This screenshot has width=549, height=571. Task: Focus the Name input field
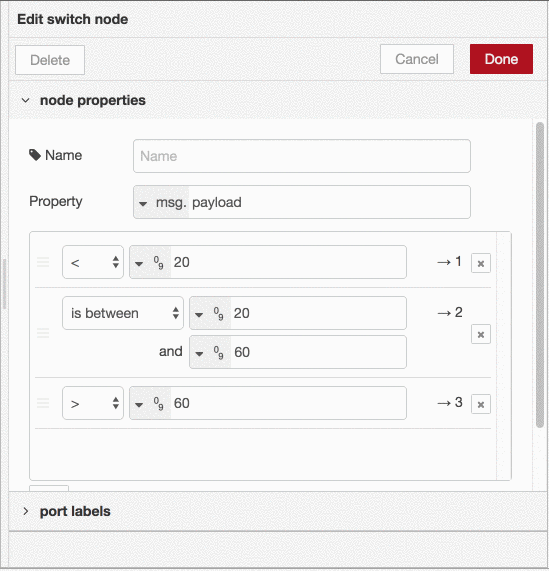[x=302, y=156]
